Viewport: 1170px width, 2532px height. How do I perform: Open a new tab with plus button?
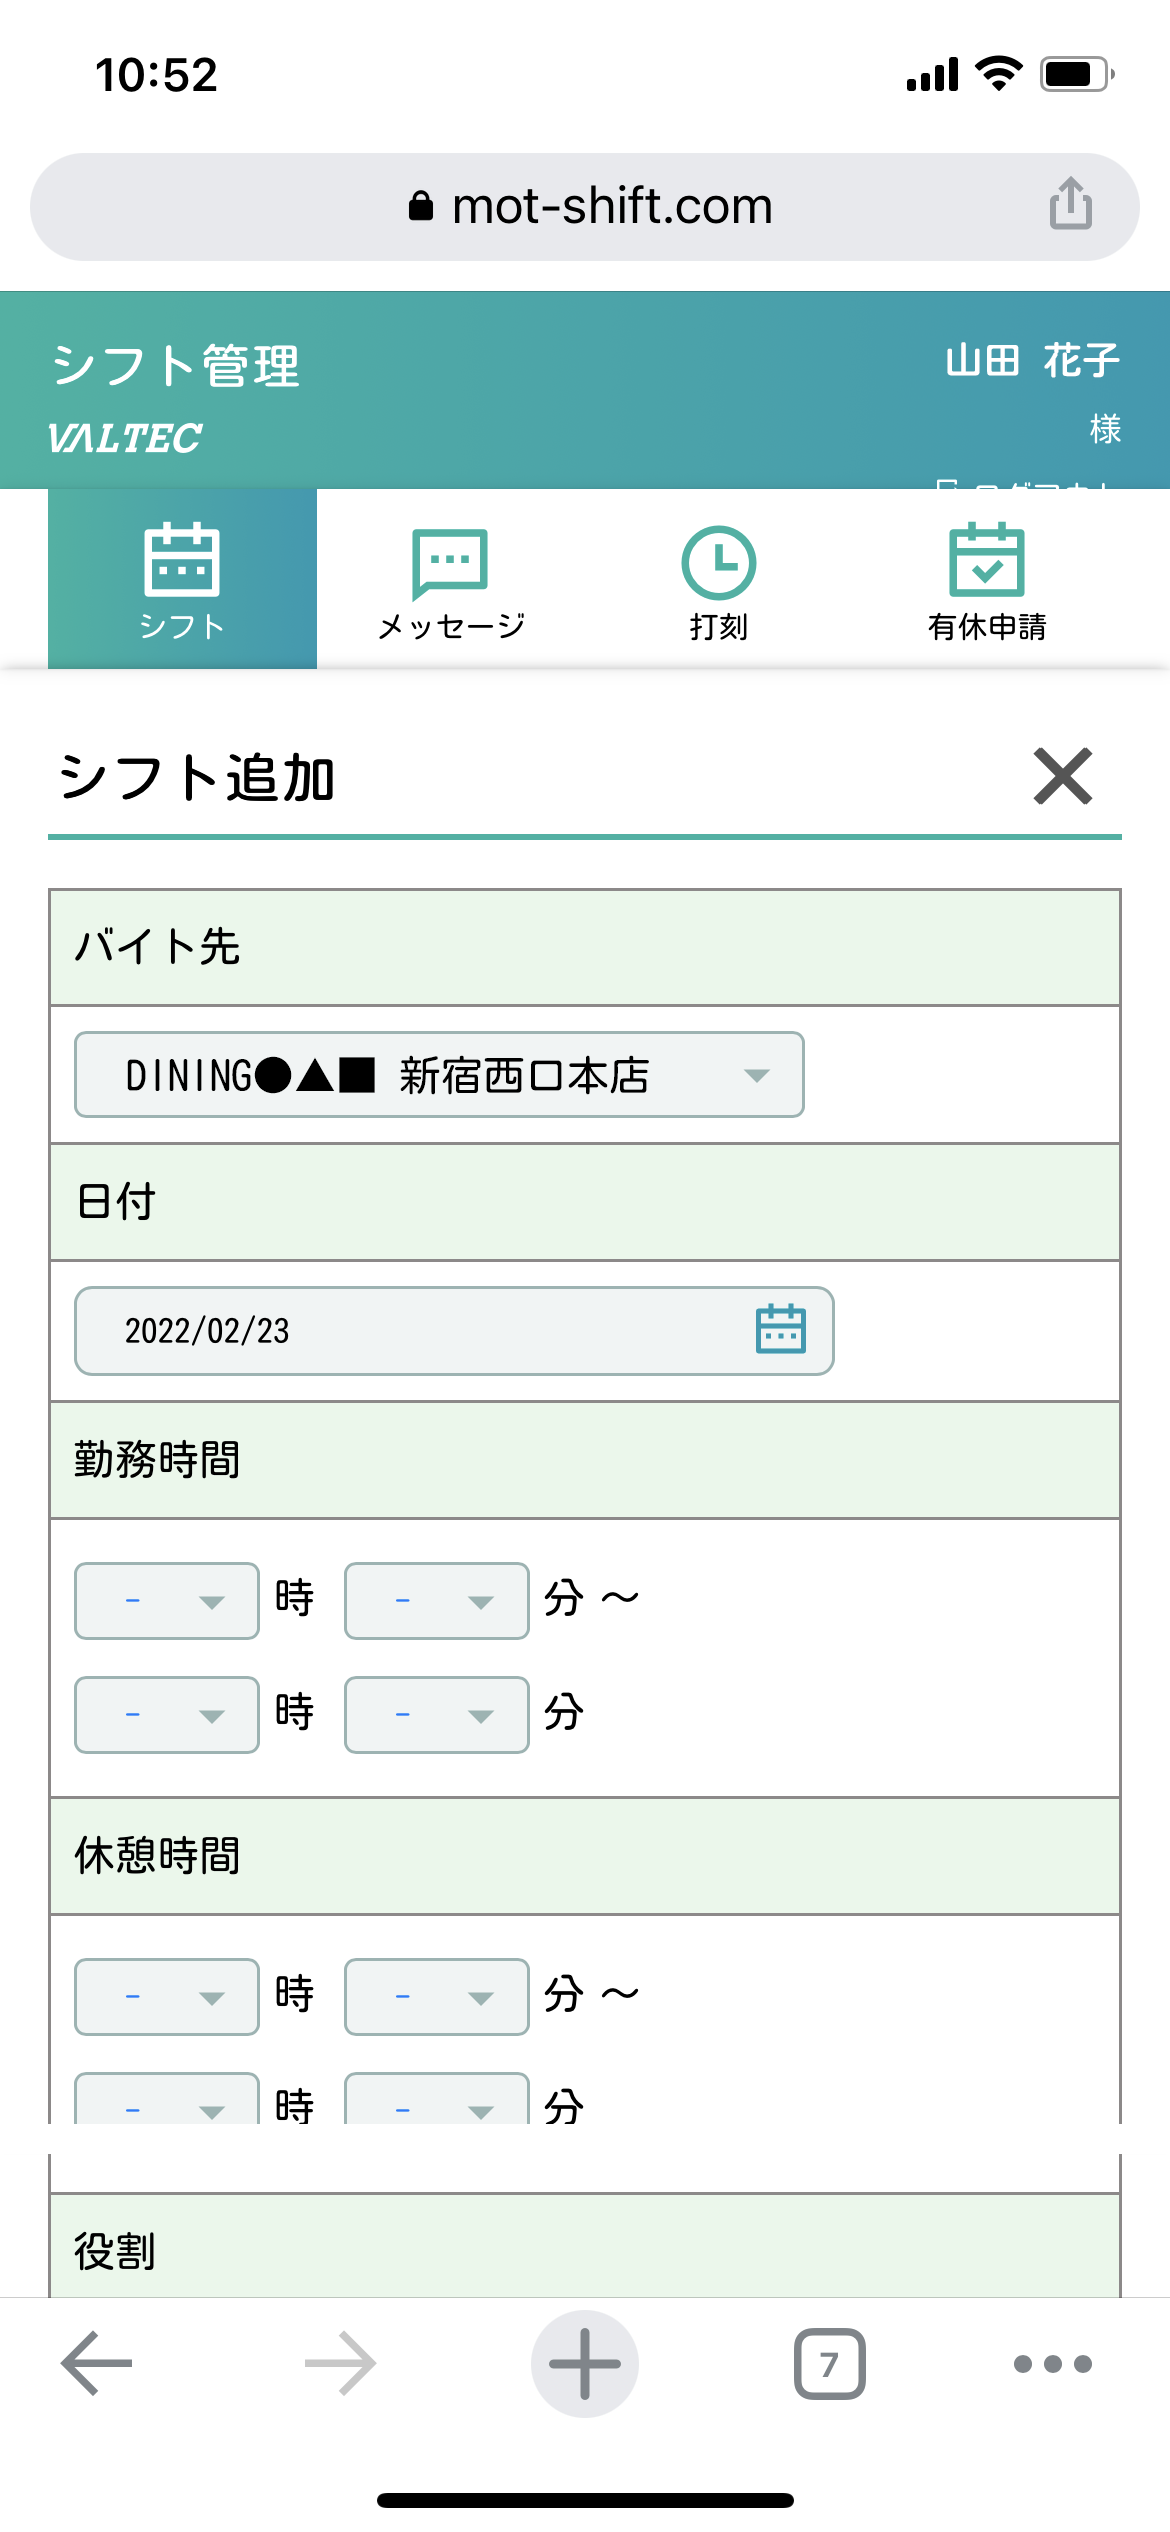click(x=585, y=2364)
